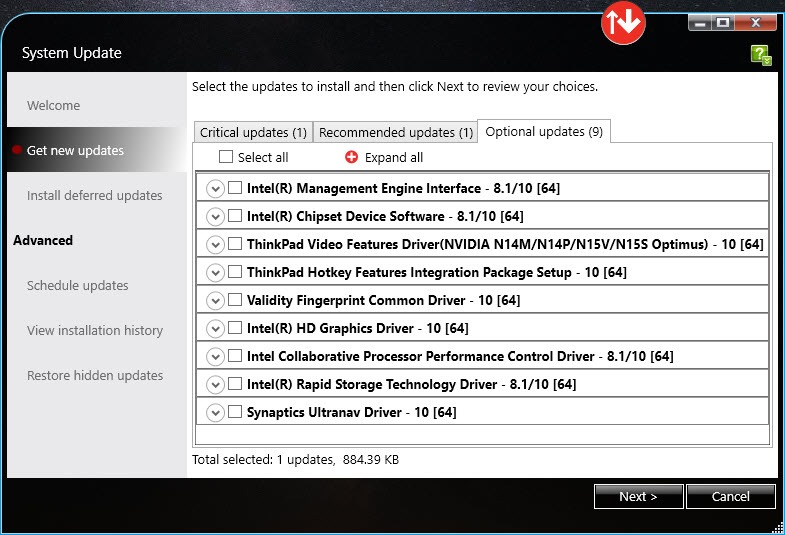Viewport: 785px width, 535px height.
Task: Expand Intel(R) HD Graphics Driver details
Action: pos(215,329)
